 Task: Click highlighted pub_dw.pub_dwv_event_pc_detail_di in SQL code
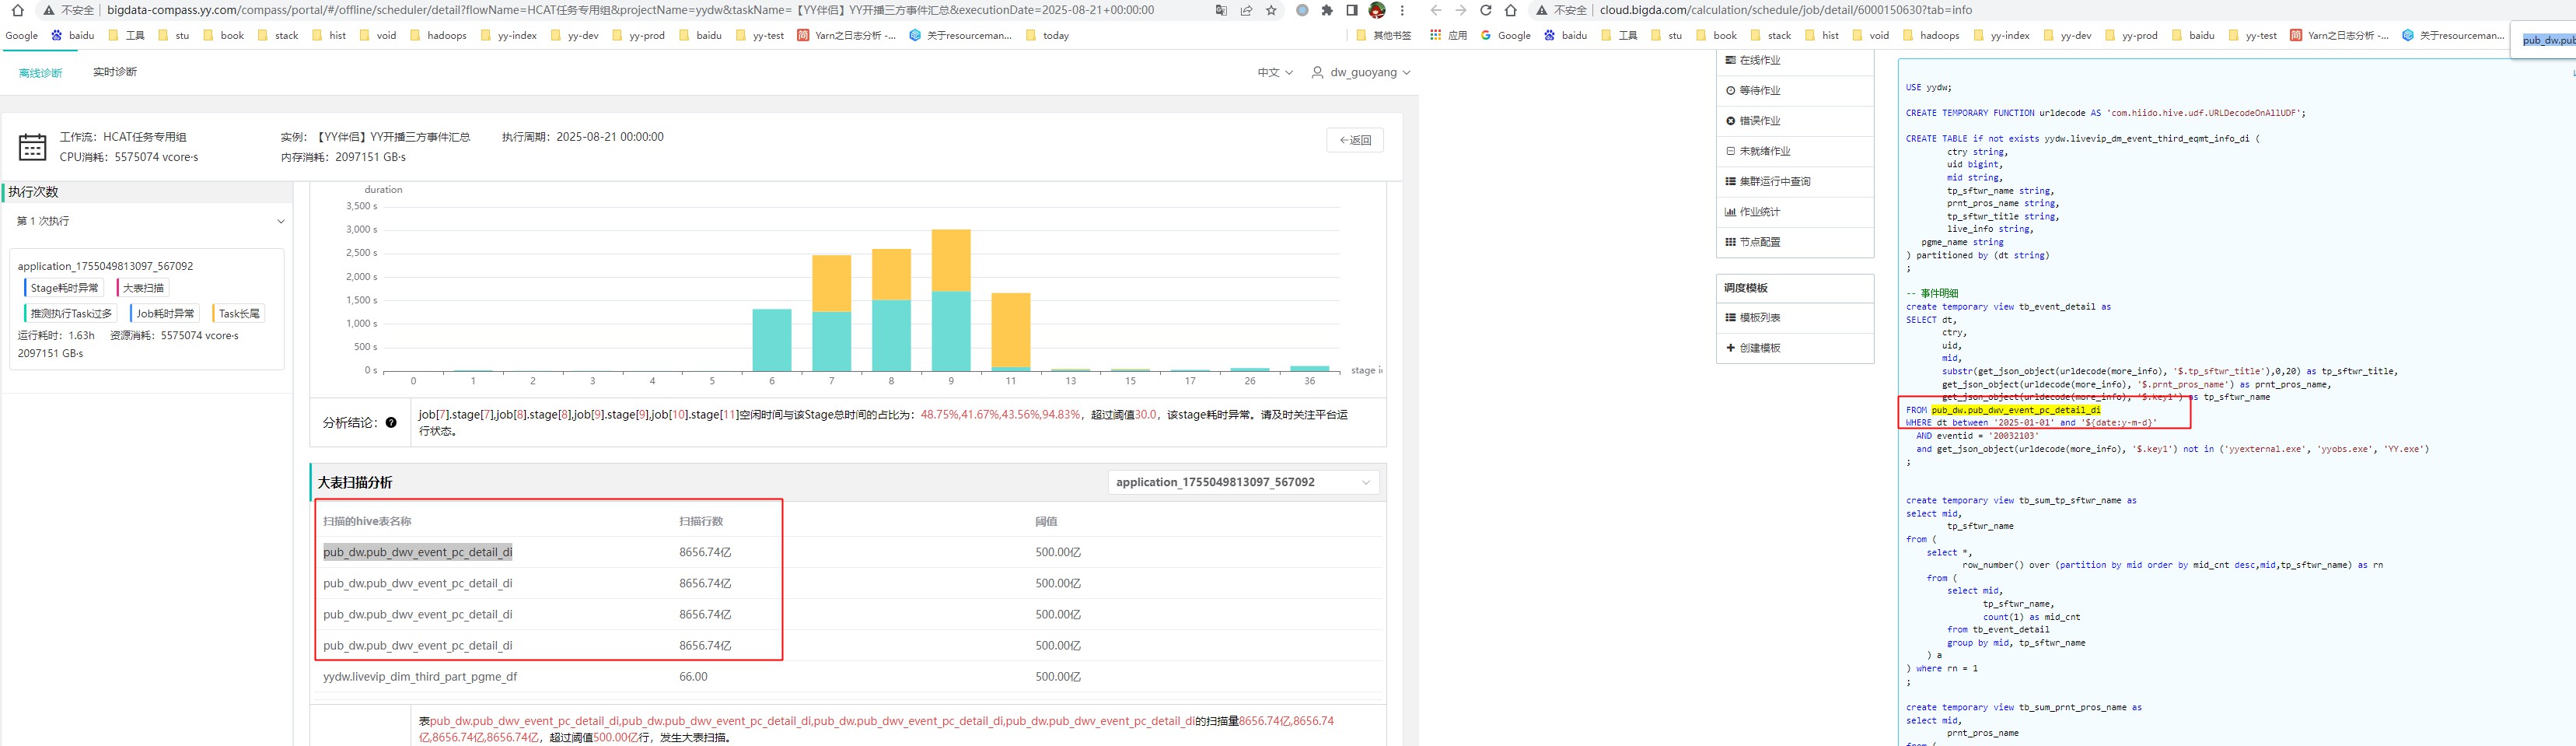(x=2016, y=410)
